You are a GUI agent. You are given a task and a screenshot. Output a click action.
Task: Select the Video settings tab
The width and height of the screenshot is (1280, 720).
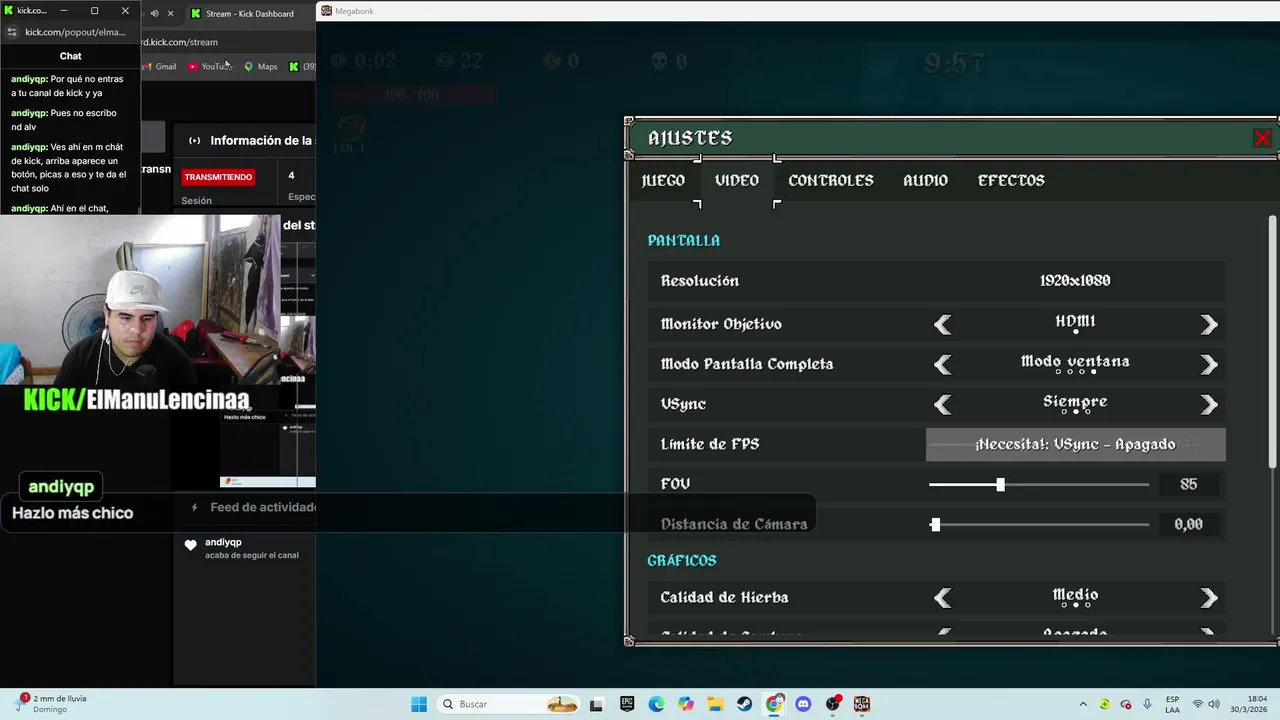click(737, 181)
